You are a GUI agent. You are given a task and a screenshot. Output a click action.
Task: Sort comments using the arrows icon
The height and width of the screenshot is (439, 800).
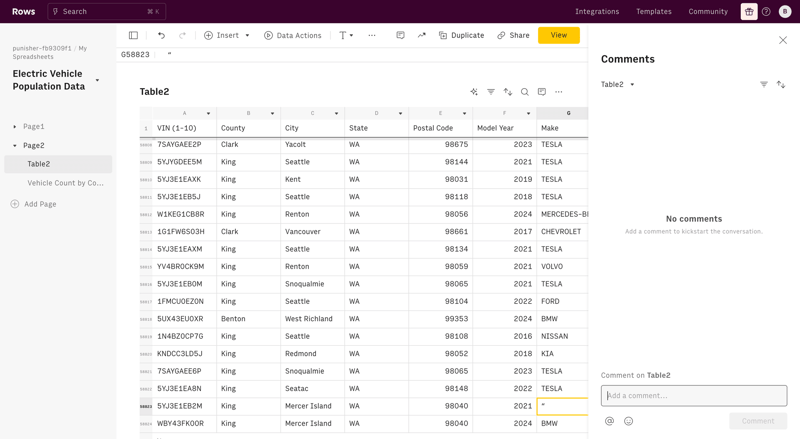point(781,84)
